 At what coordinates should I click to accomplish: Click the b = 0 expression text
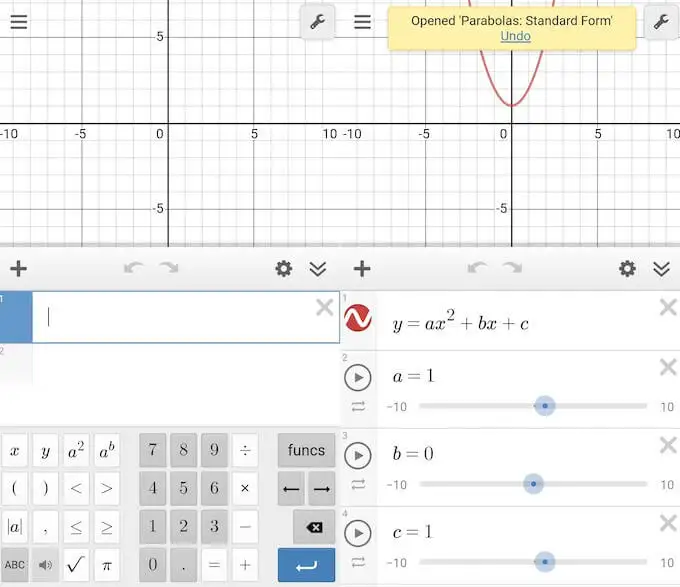tap(413, 453)
